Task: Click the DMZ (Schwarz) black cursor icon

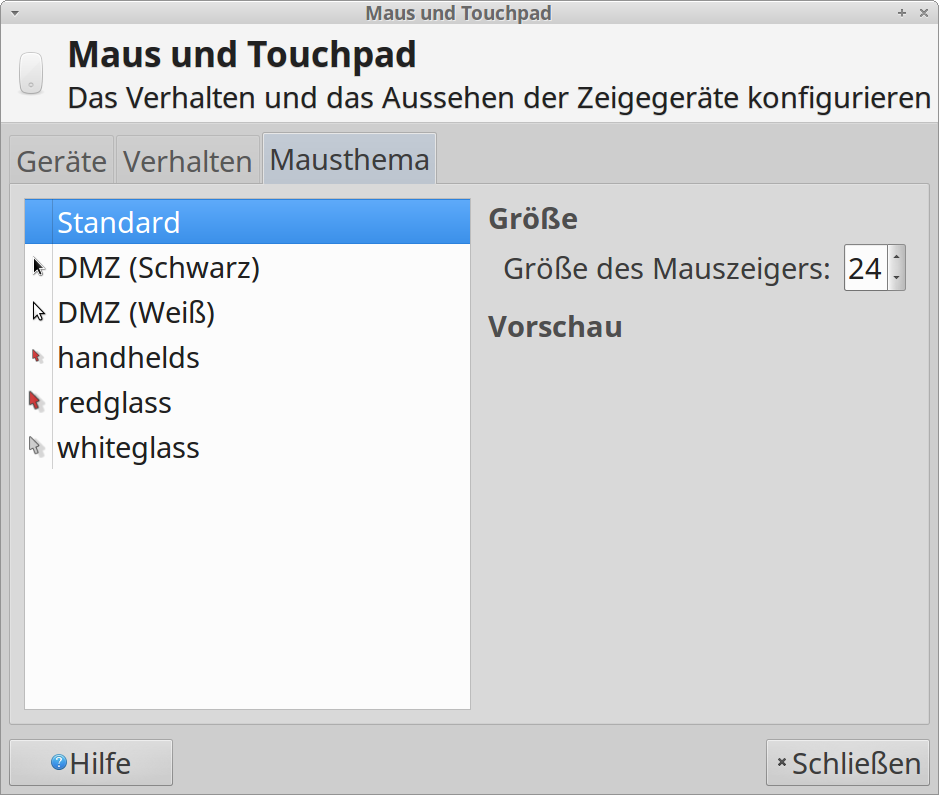Action: (39, 267)
